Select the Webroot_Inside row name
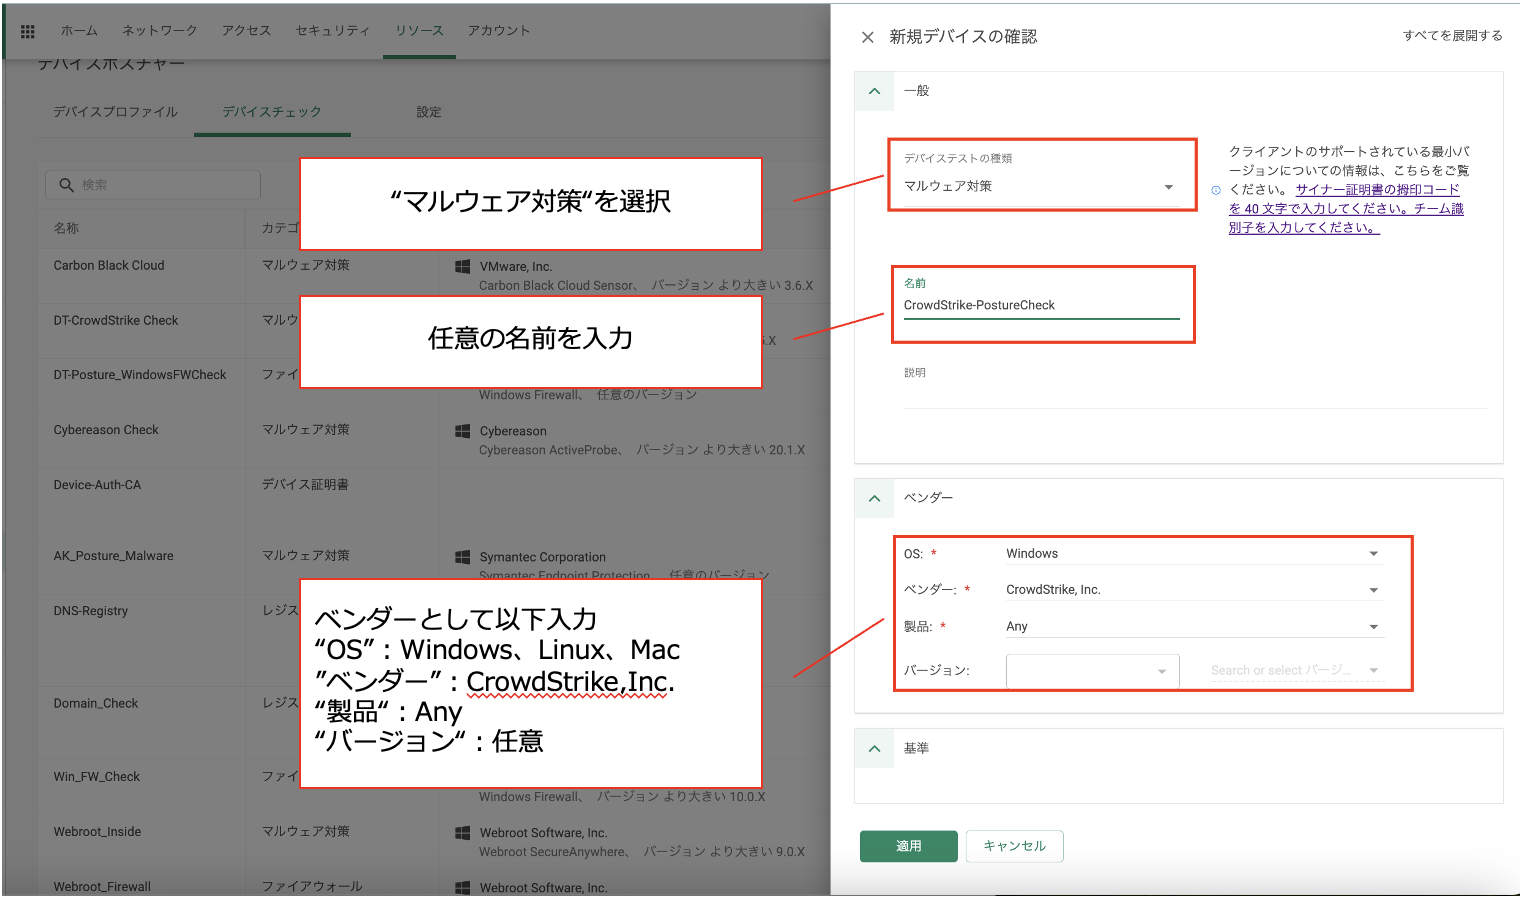The height and width of the screenshot is (900, 1520). [x=97, y=832]
